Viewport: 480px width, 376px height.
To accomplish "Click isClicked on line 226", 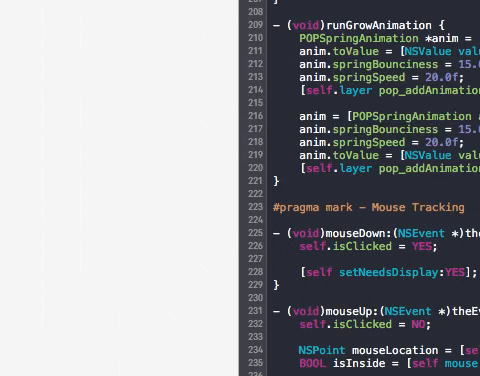I will pos(362,246).
